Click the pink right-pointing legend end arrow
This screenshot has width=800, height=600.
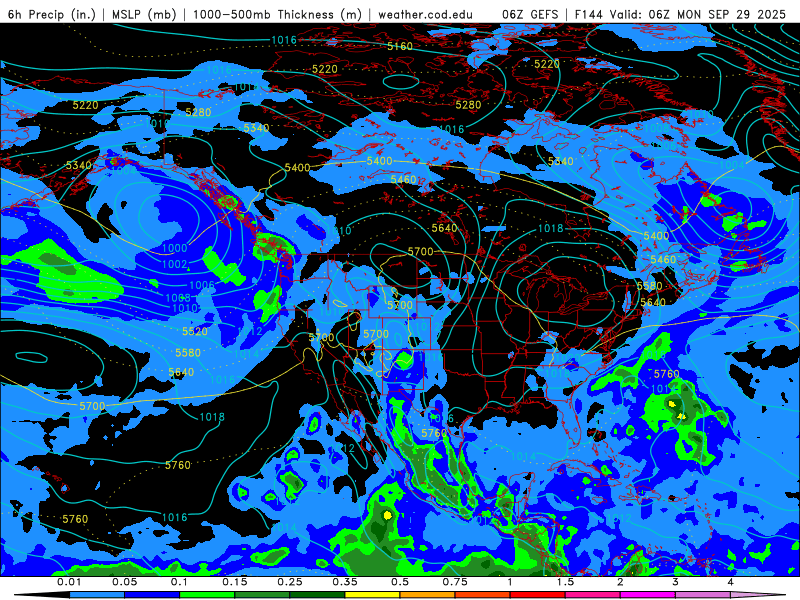coord(758,595)
